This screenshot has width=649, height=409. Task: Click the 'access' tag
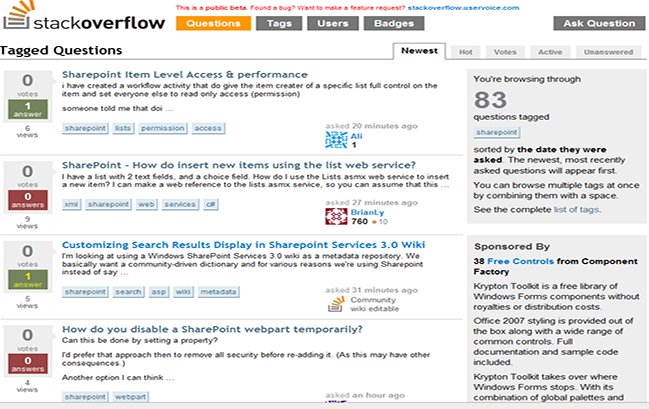[208, 128]
